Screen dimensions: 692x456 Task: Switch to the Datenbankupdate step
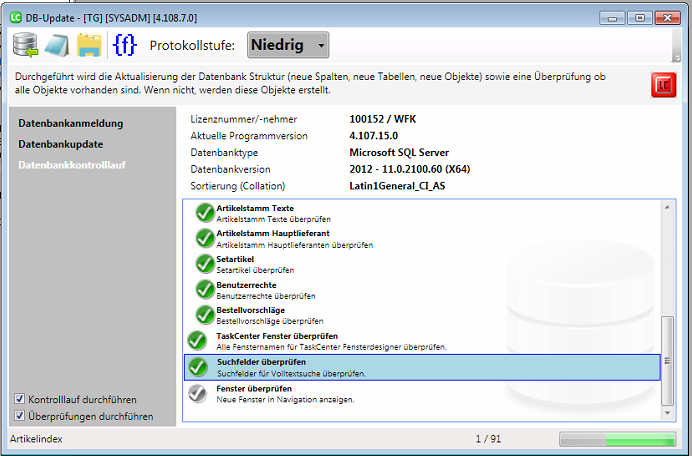pyautogui.click(x=61, y=144)
